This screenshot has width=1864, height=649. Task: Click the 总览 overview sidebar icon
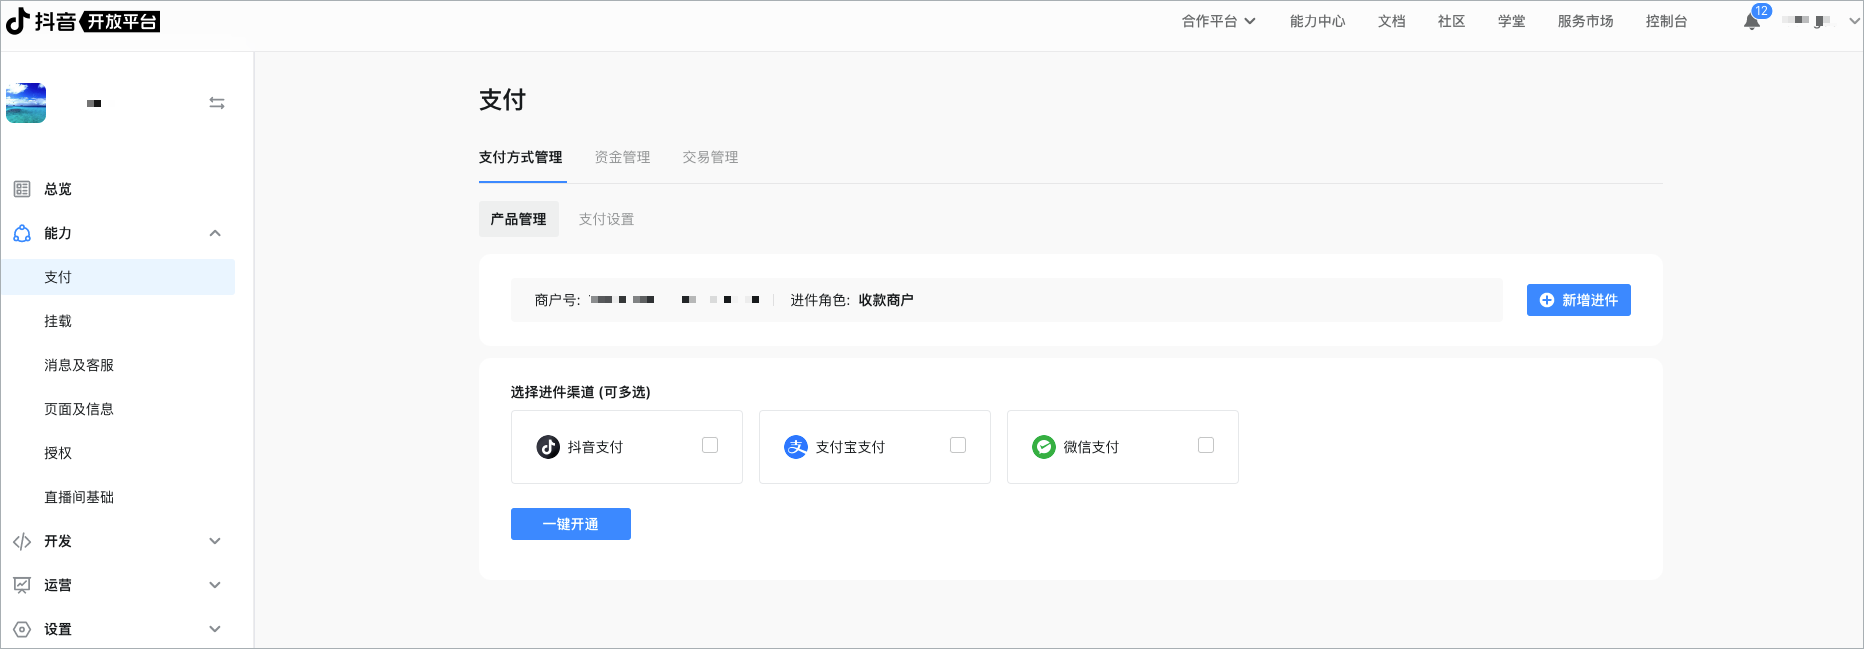click(x=22, y=189)
